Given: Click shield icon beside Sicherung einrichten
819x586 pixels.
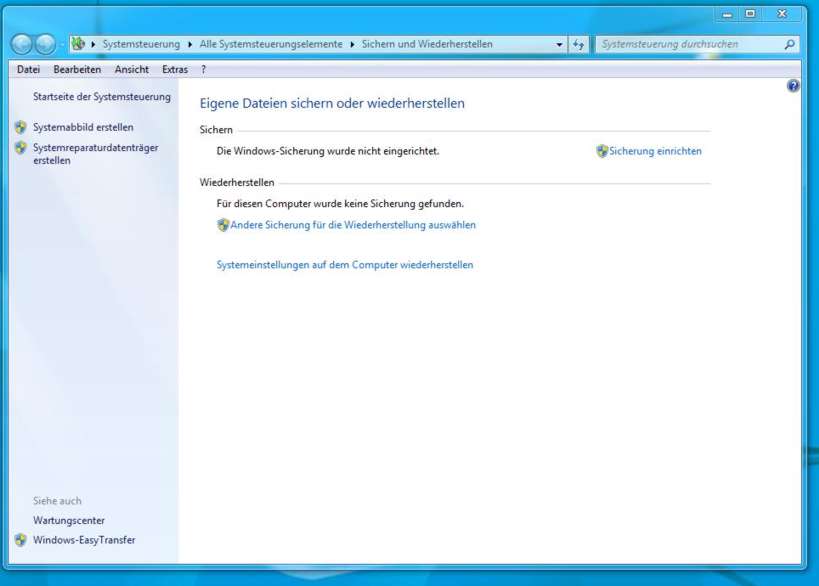Looking at the screenshot, I should 602,151.
